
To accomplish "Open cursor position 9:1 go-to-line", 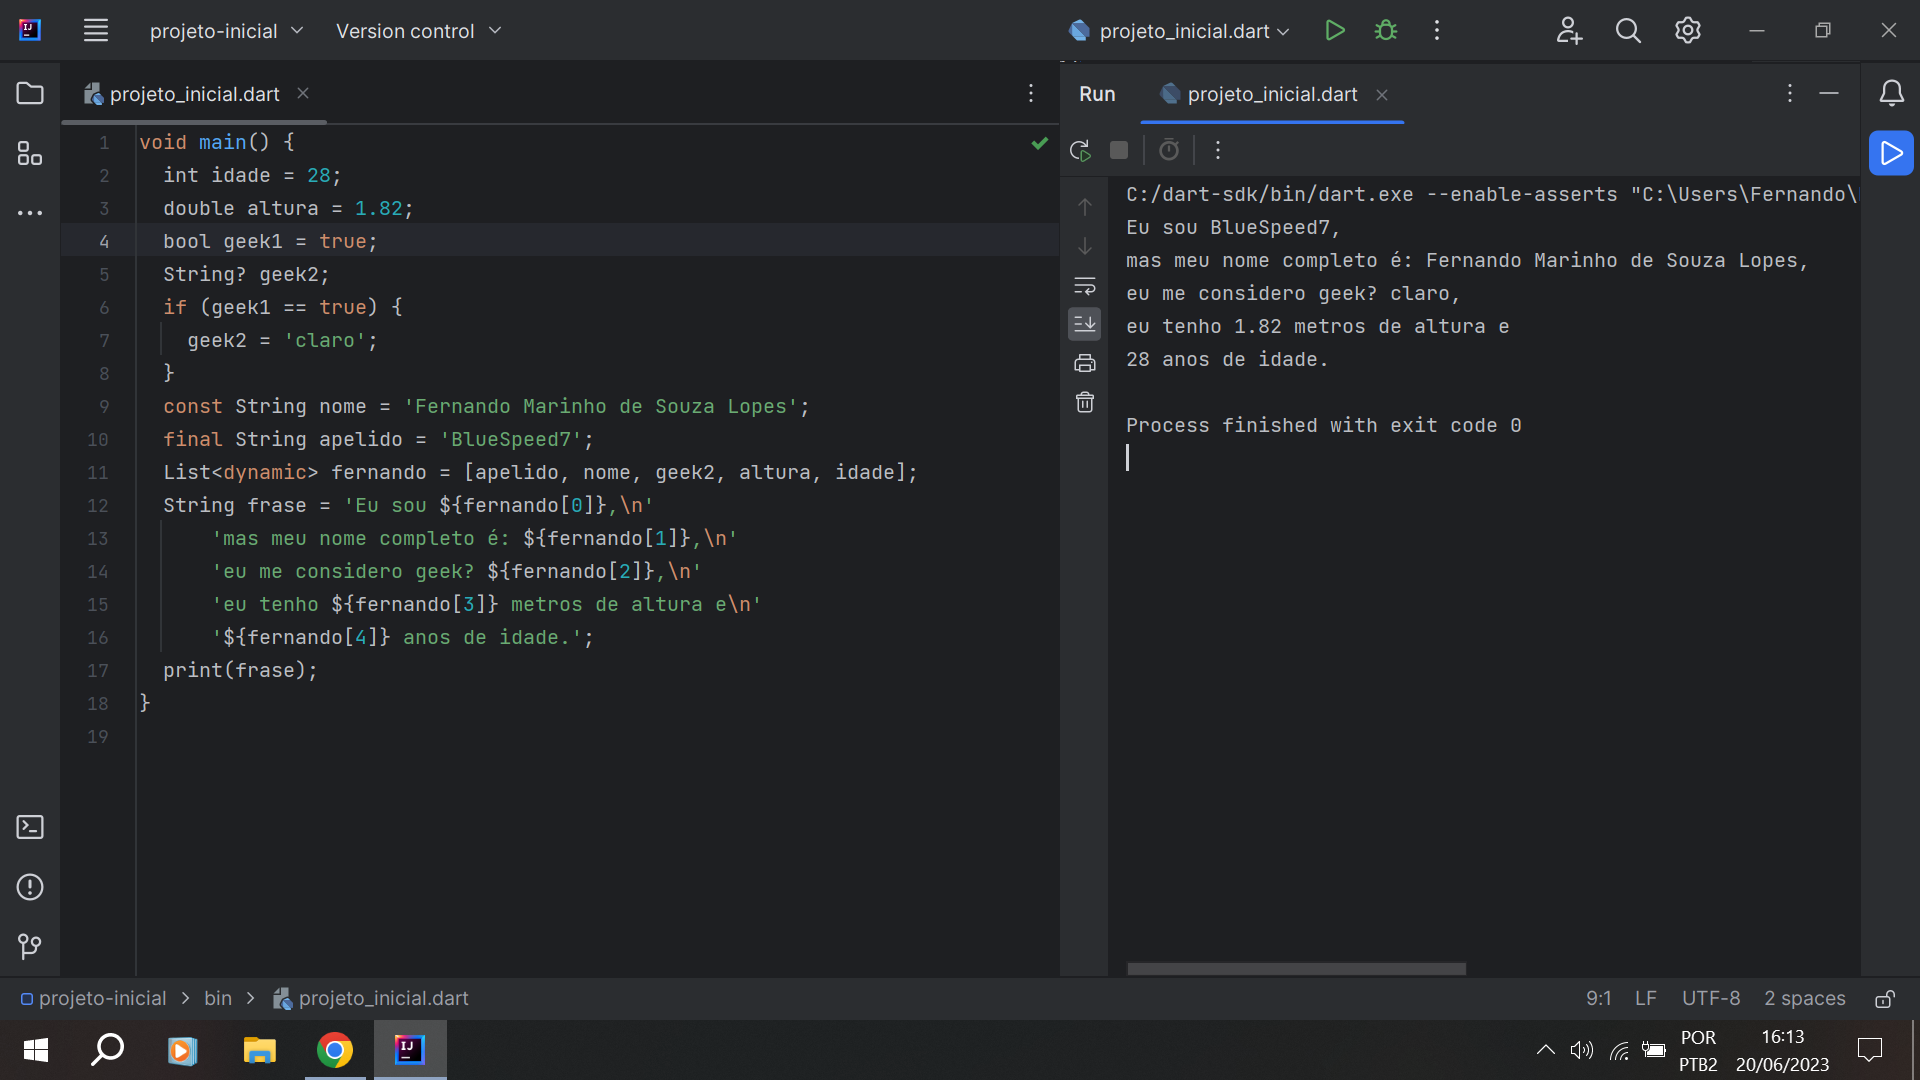I will coord(1598,998).
